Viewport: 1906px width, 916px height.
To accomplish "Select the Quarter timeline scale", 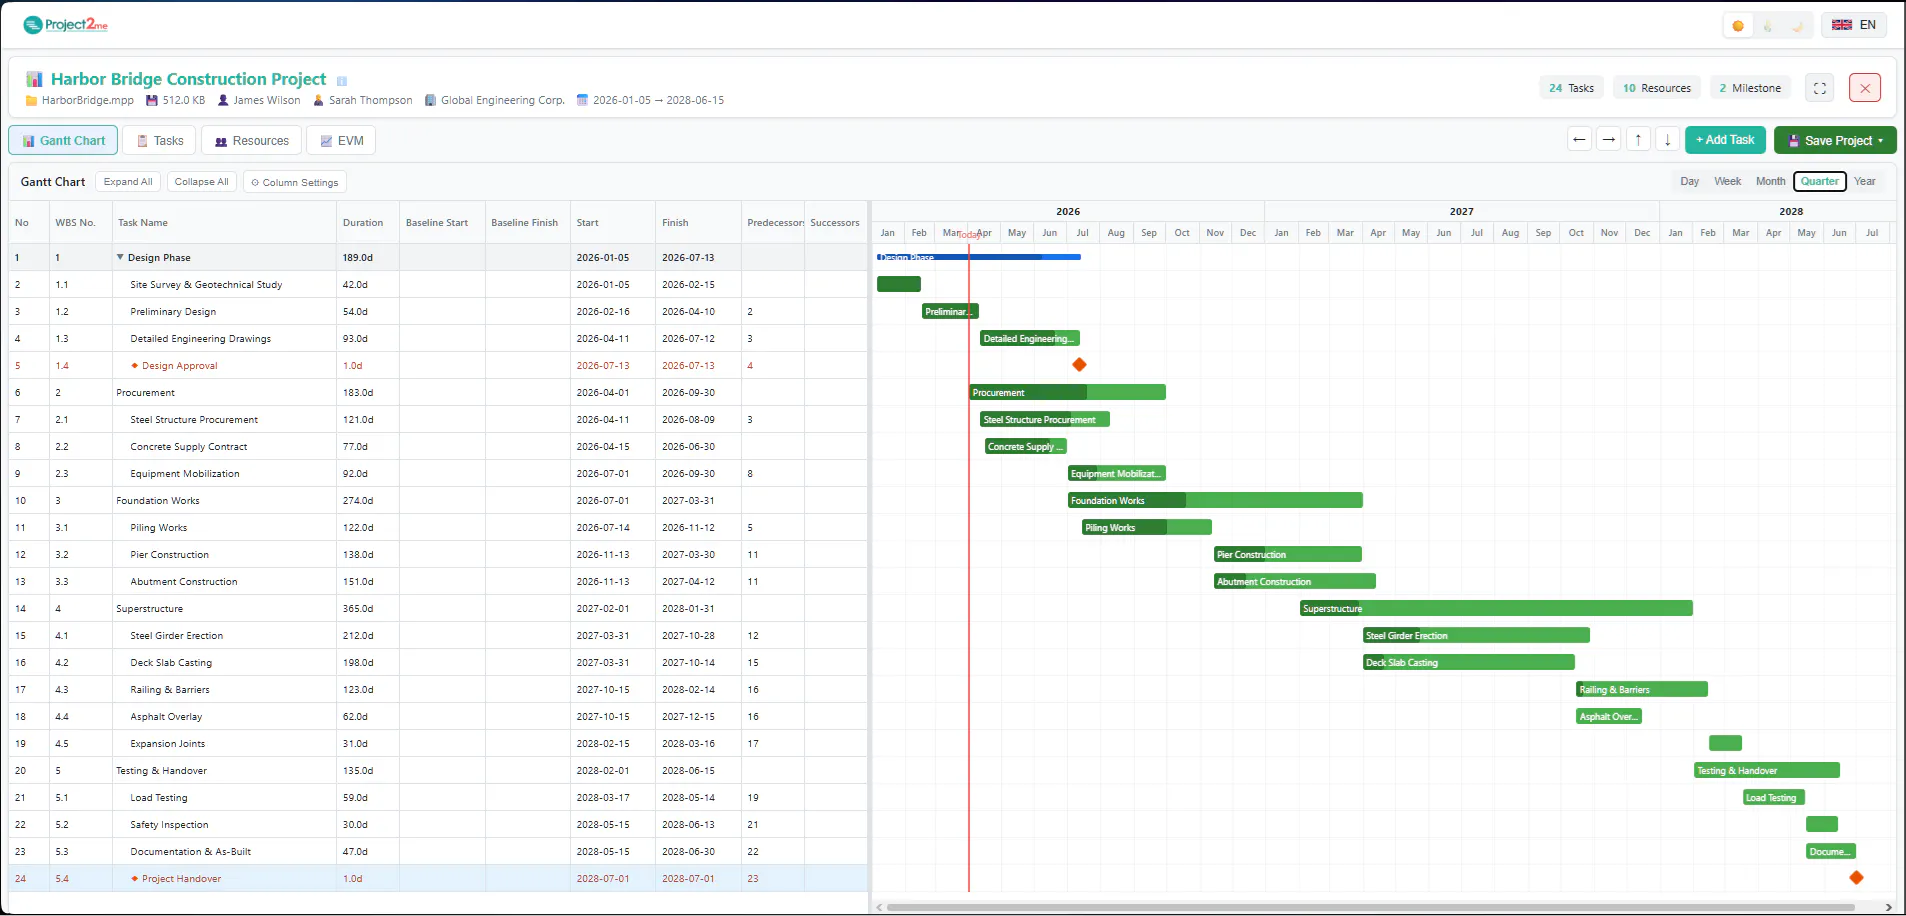I will coord(1819,181).
